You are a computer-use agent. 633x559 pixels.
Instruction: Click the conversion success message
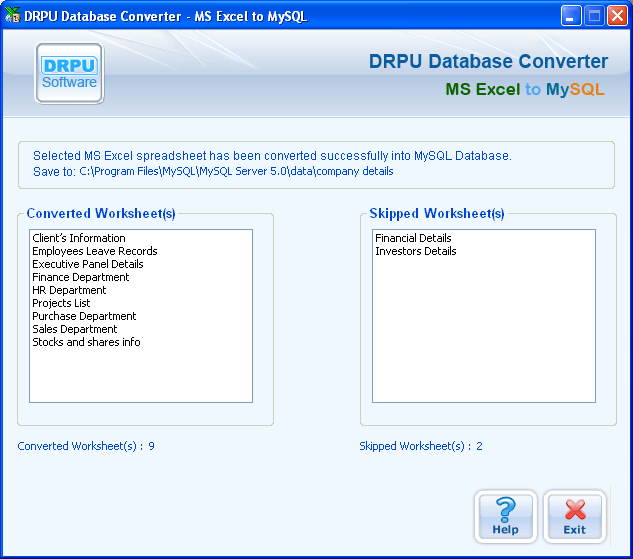click(x=272, y=155)
